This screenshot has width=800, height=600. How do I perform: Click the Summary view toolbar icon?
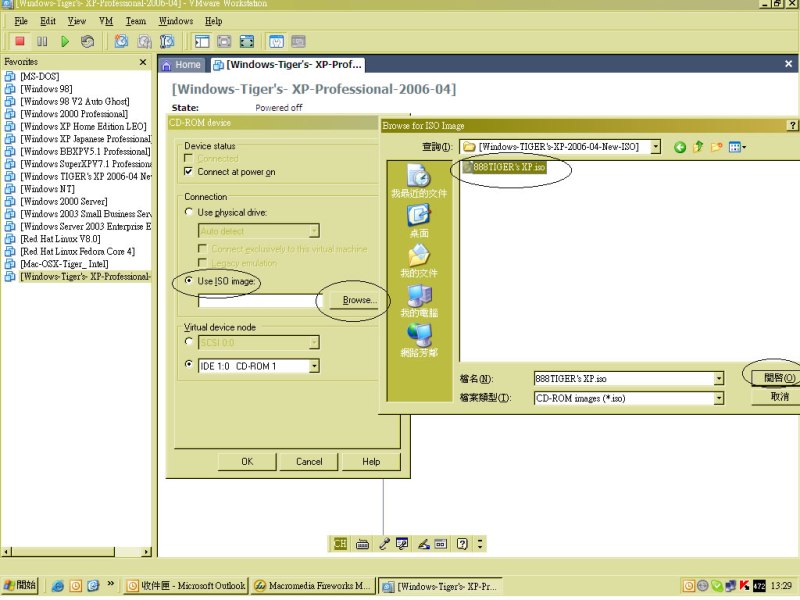277,41
